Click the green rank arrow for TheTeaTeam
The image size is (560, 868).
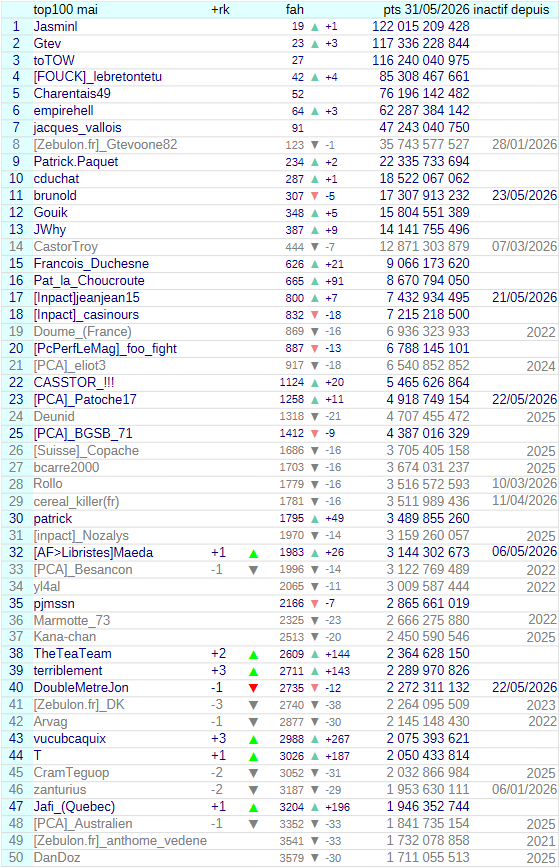pyautogui.click(x=253, y=654)
